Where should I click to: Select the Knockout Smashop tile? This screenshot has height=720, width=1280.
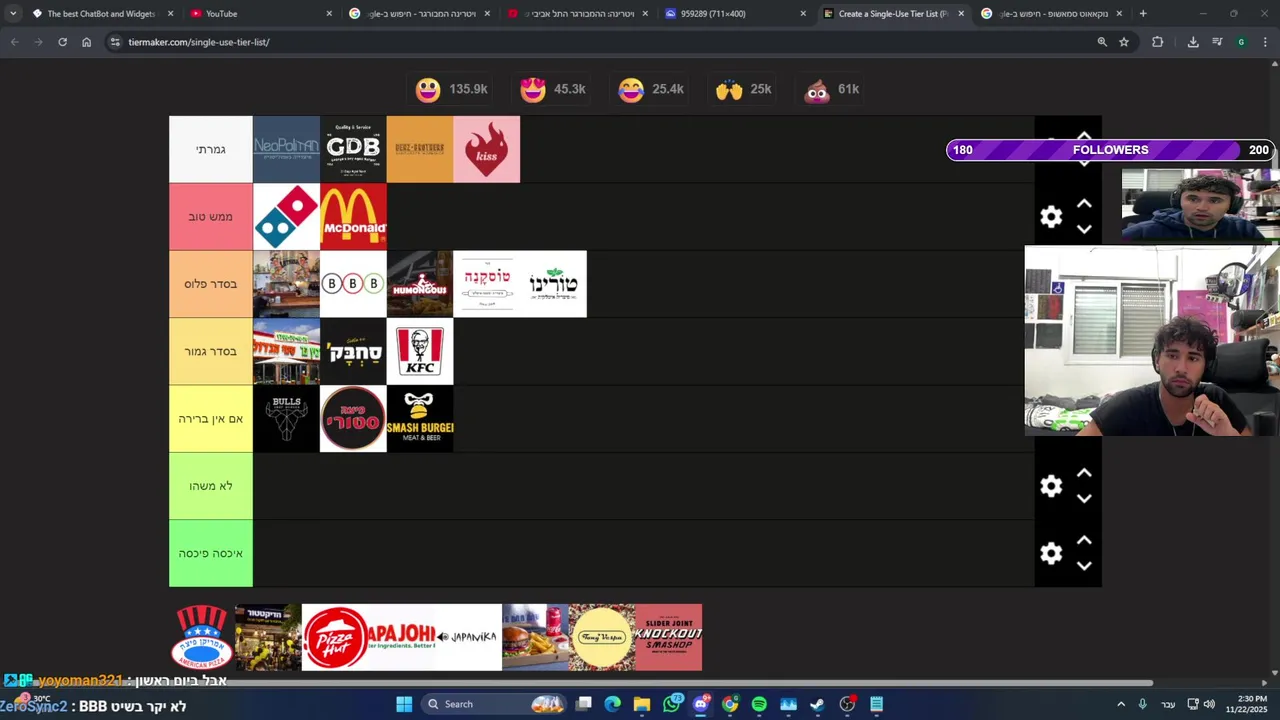(668, 637)
